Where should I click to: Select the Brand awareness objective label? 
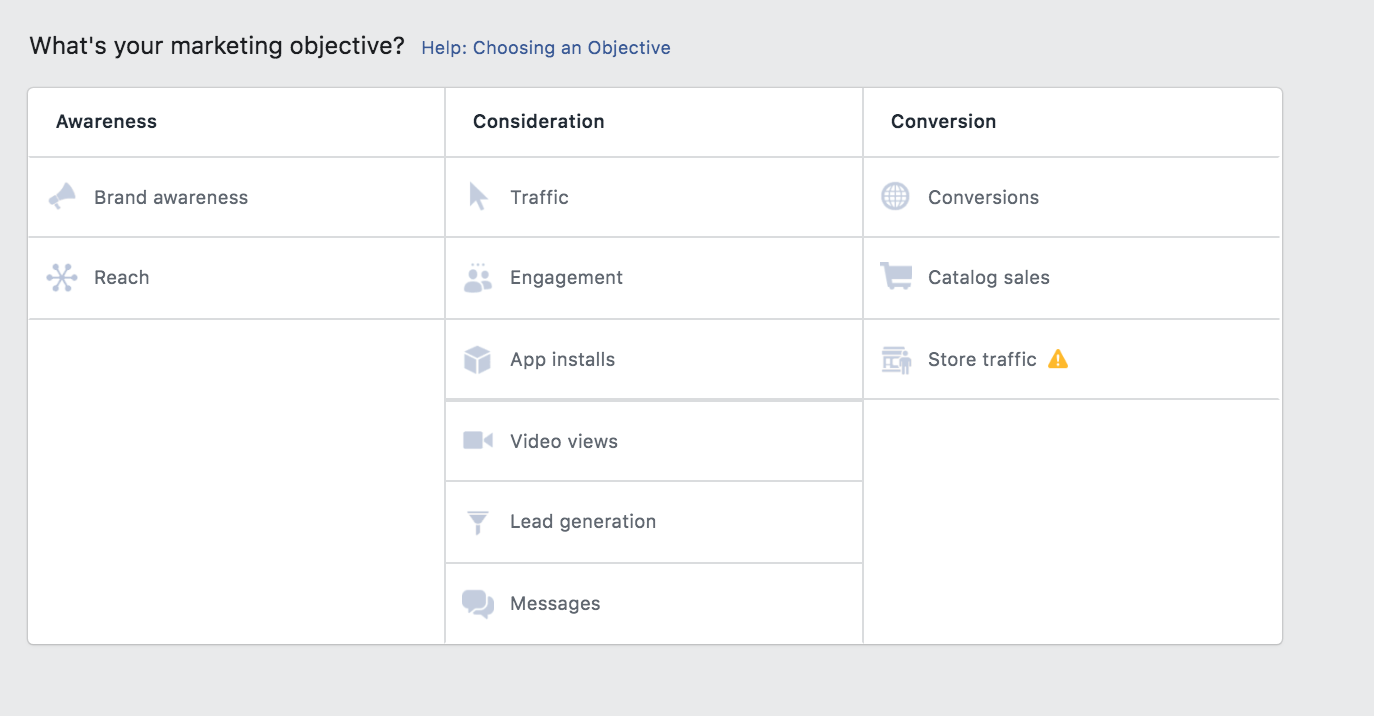171,198
